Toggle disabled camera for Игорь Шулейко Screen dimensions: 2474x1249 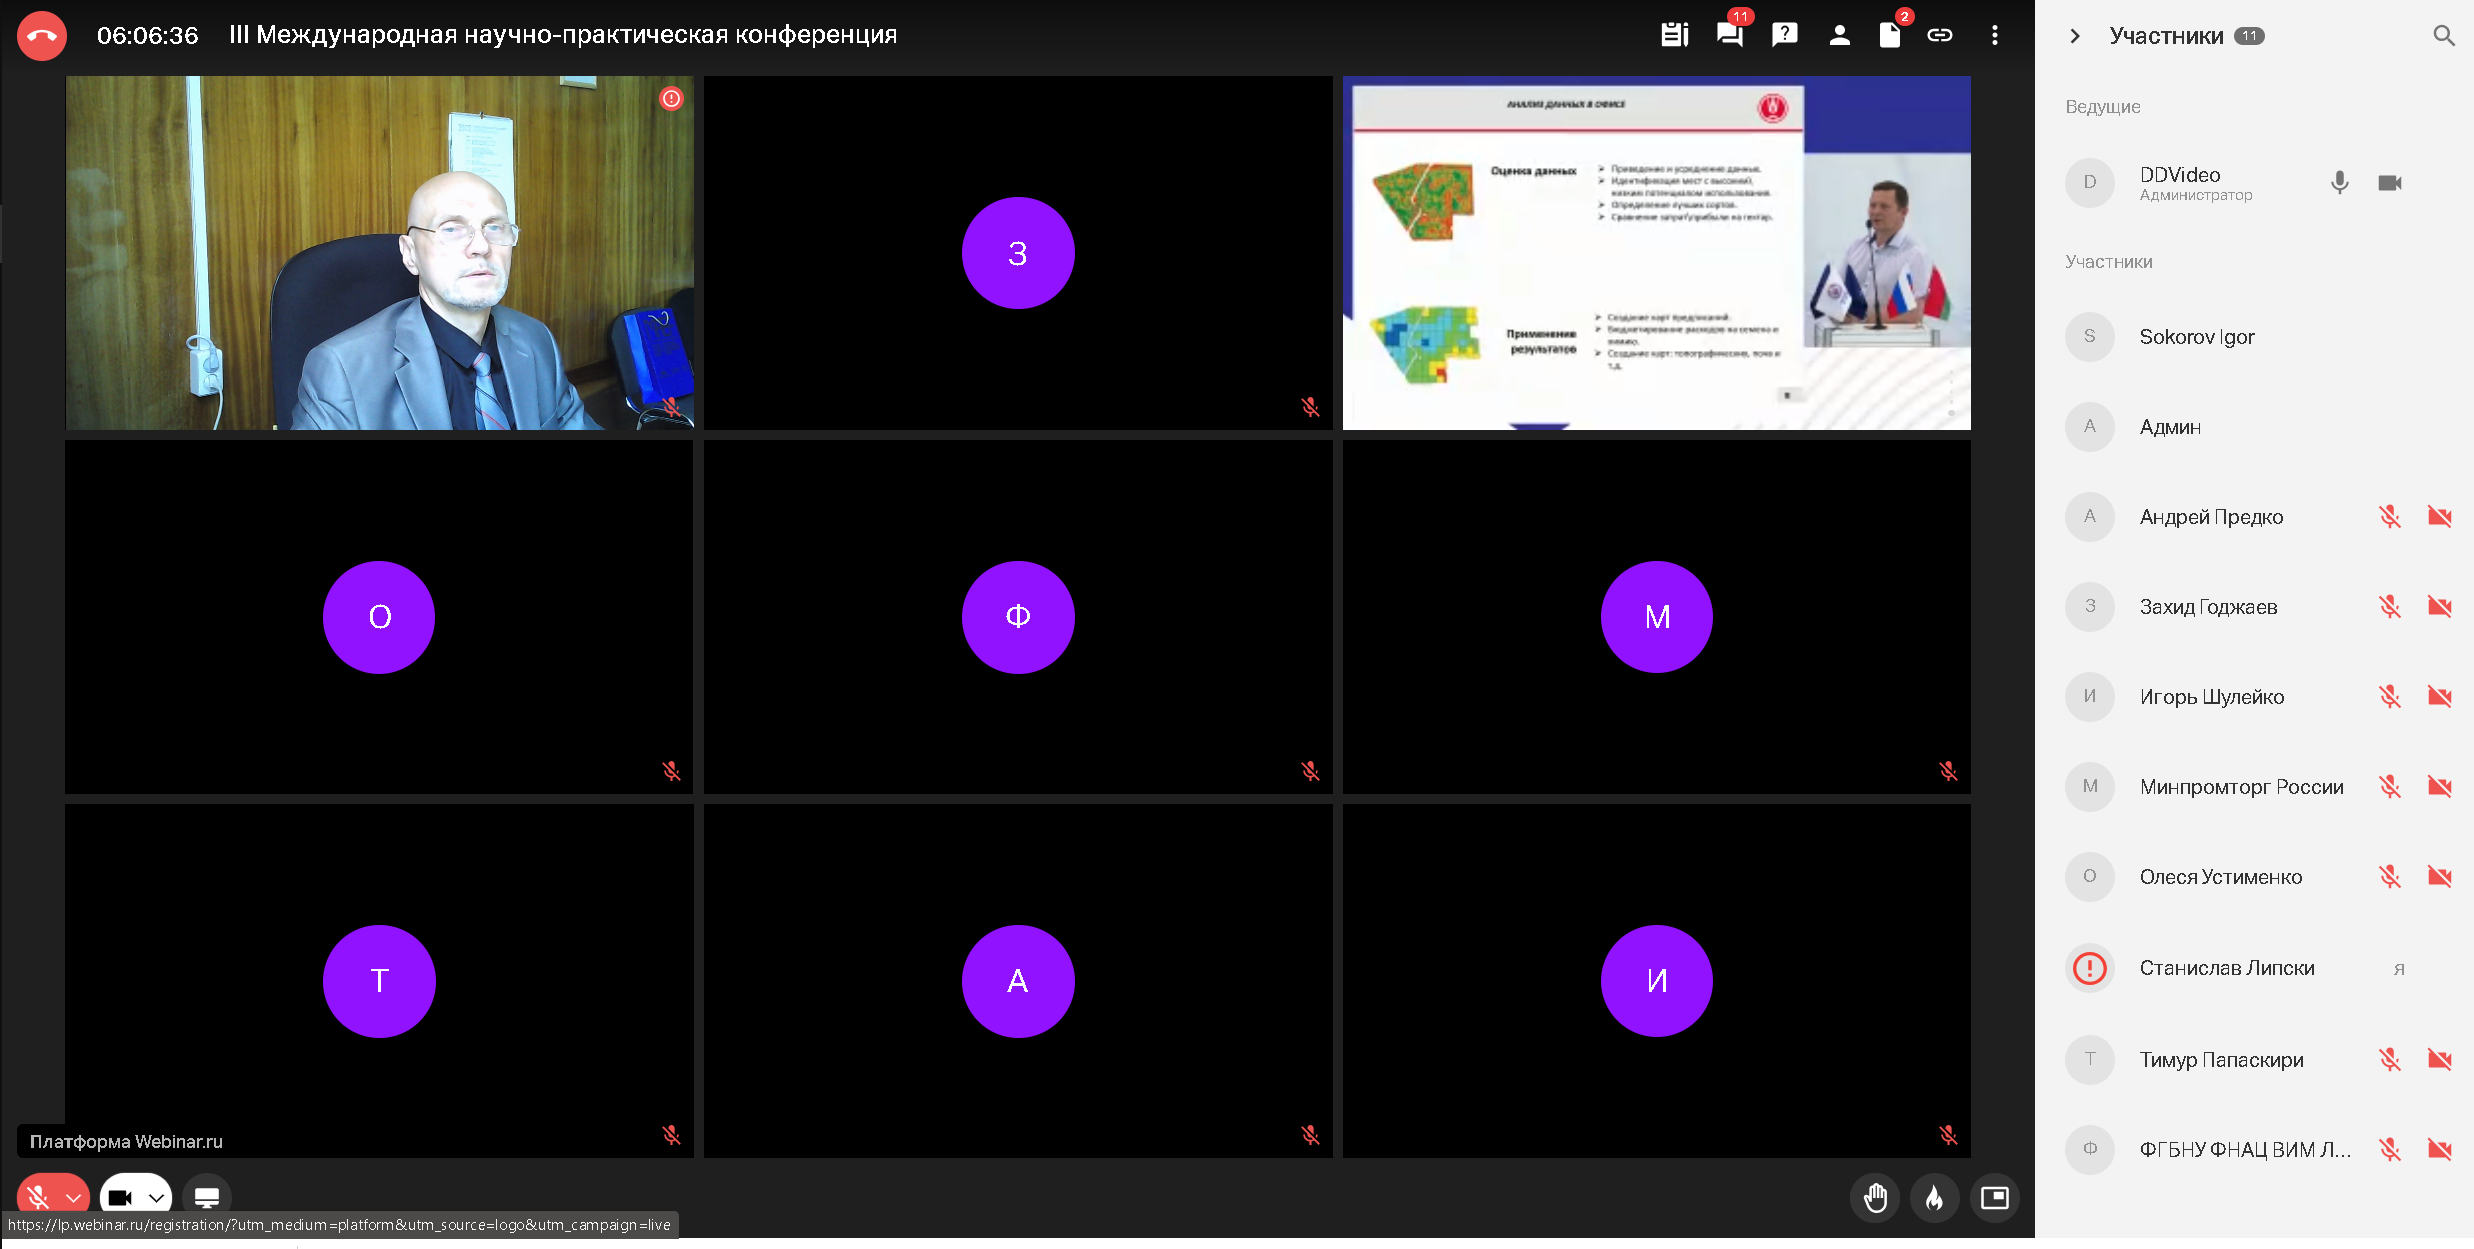coord(2440,697)
